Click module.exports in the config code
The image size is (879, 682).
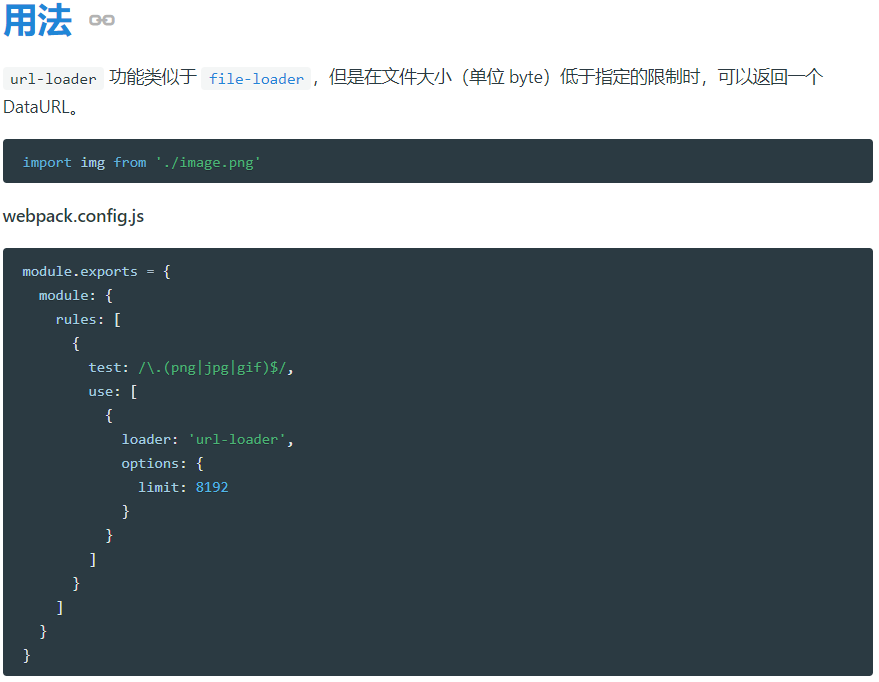(80, 271)
